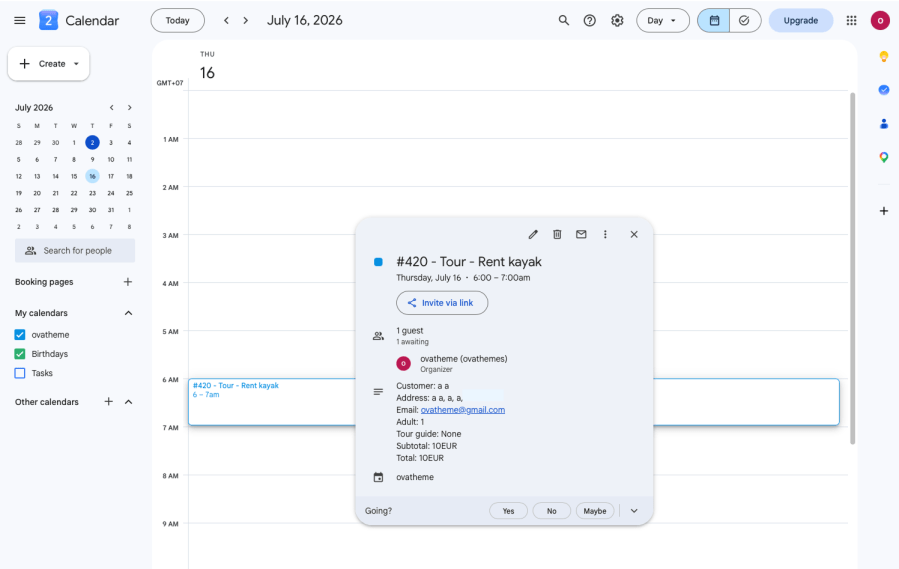Respond Yes to Going

point(508,511)
